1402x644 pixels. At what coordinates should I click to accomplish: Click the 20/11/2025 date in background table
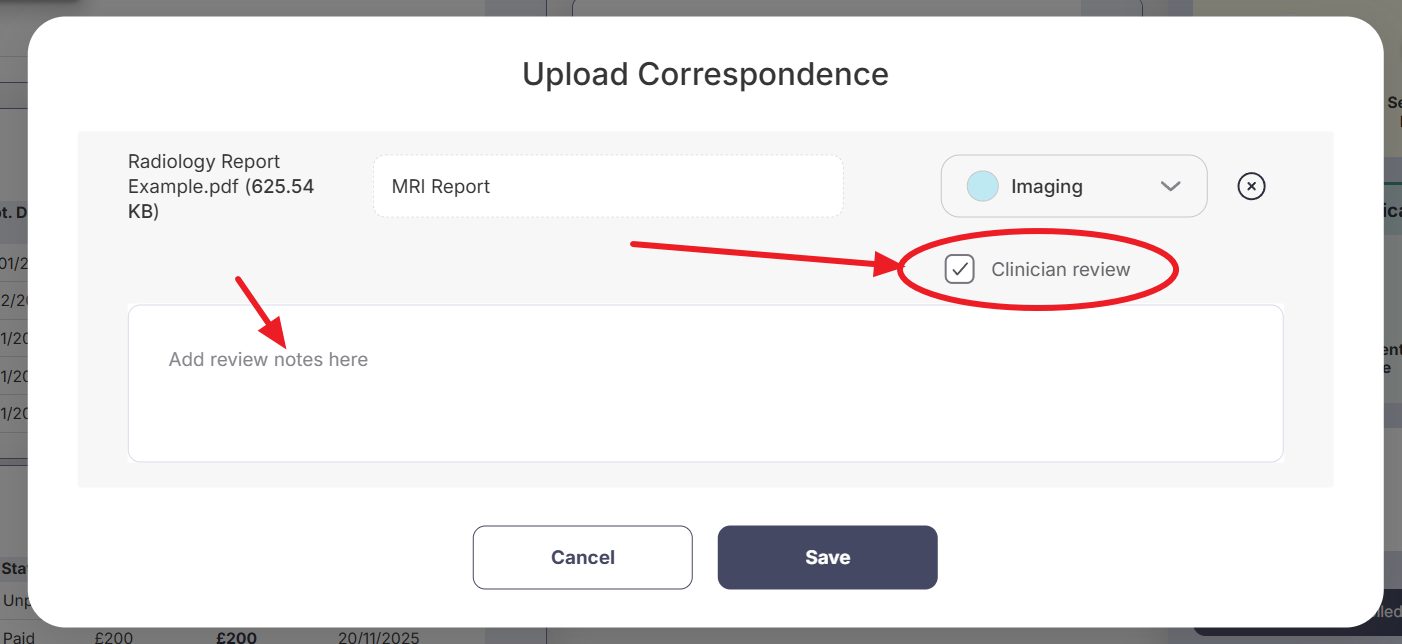pyautogui.click(x=378, y=637)
